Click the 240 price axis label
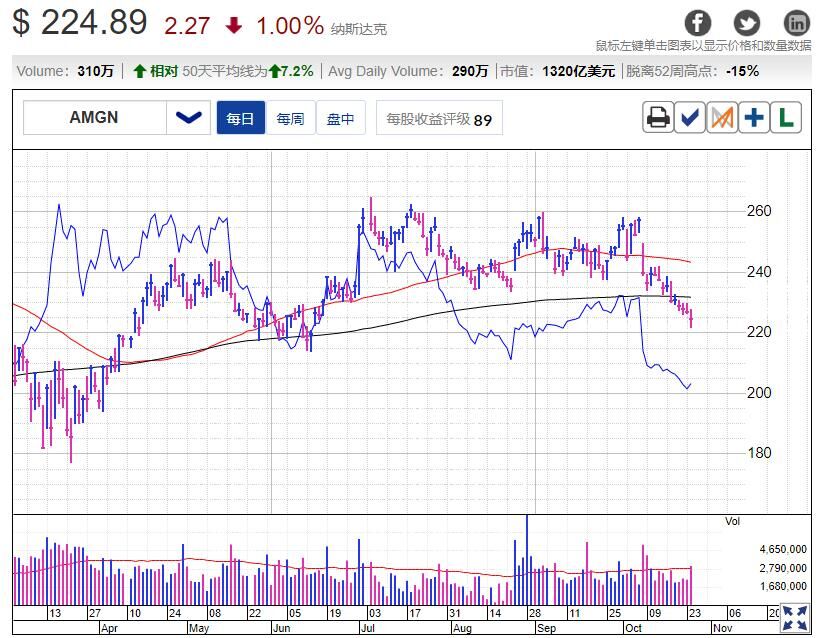The height and width of the screenshot is (638, 818). [759, 271]
